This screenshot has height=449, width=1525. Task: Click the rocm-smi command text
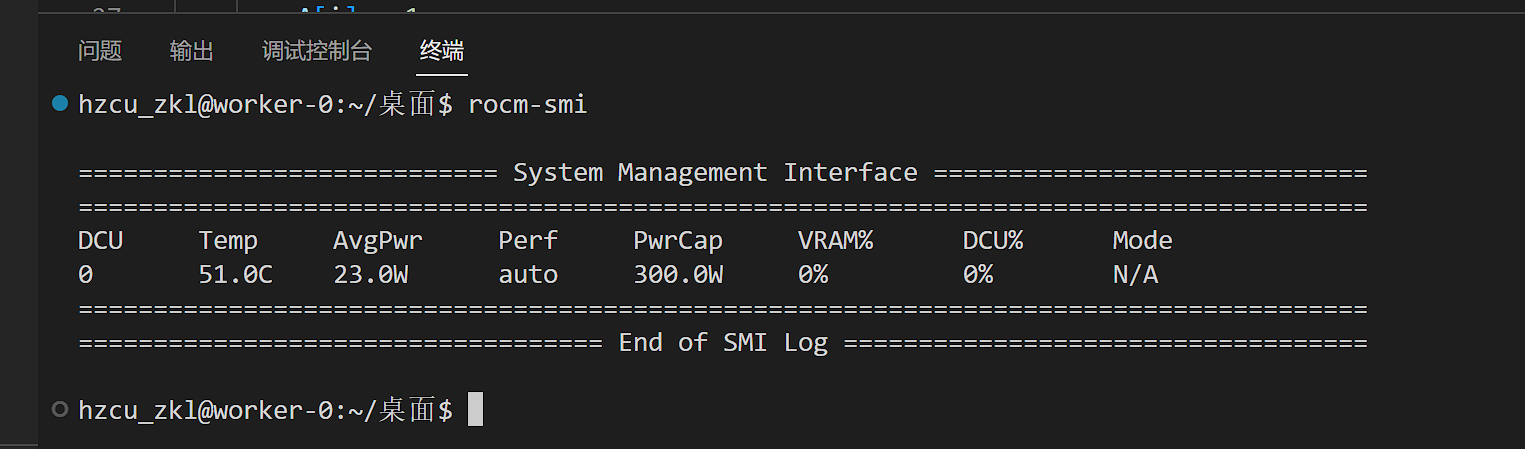point(527,104)
